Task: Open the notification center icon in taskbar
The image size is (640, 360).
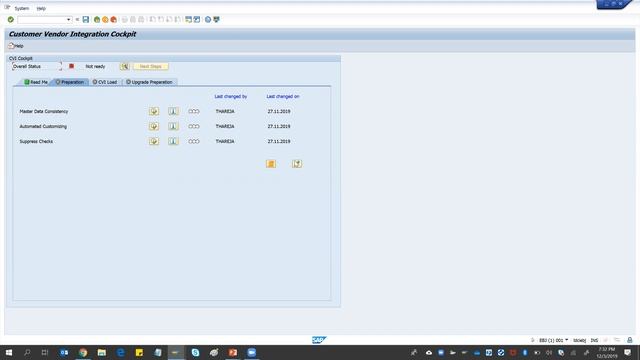Action: point(627,352)
